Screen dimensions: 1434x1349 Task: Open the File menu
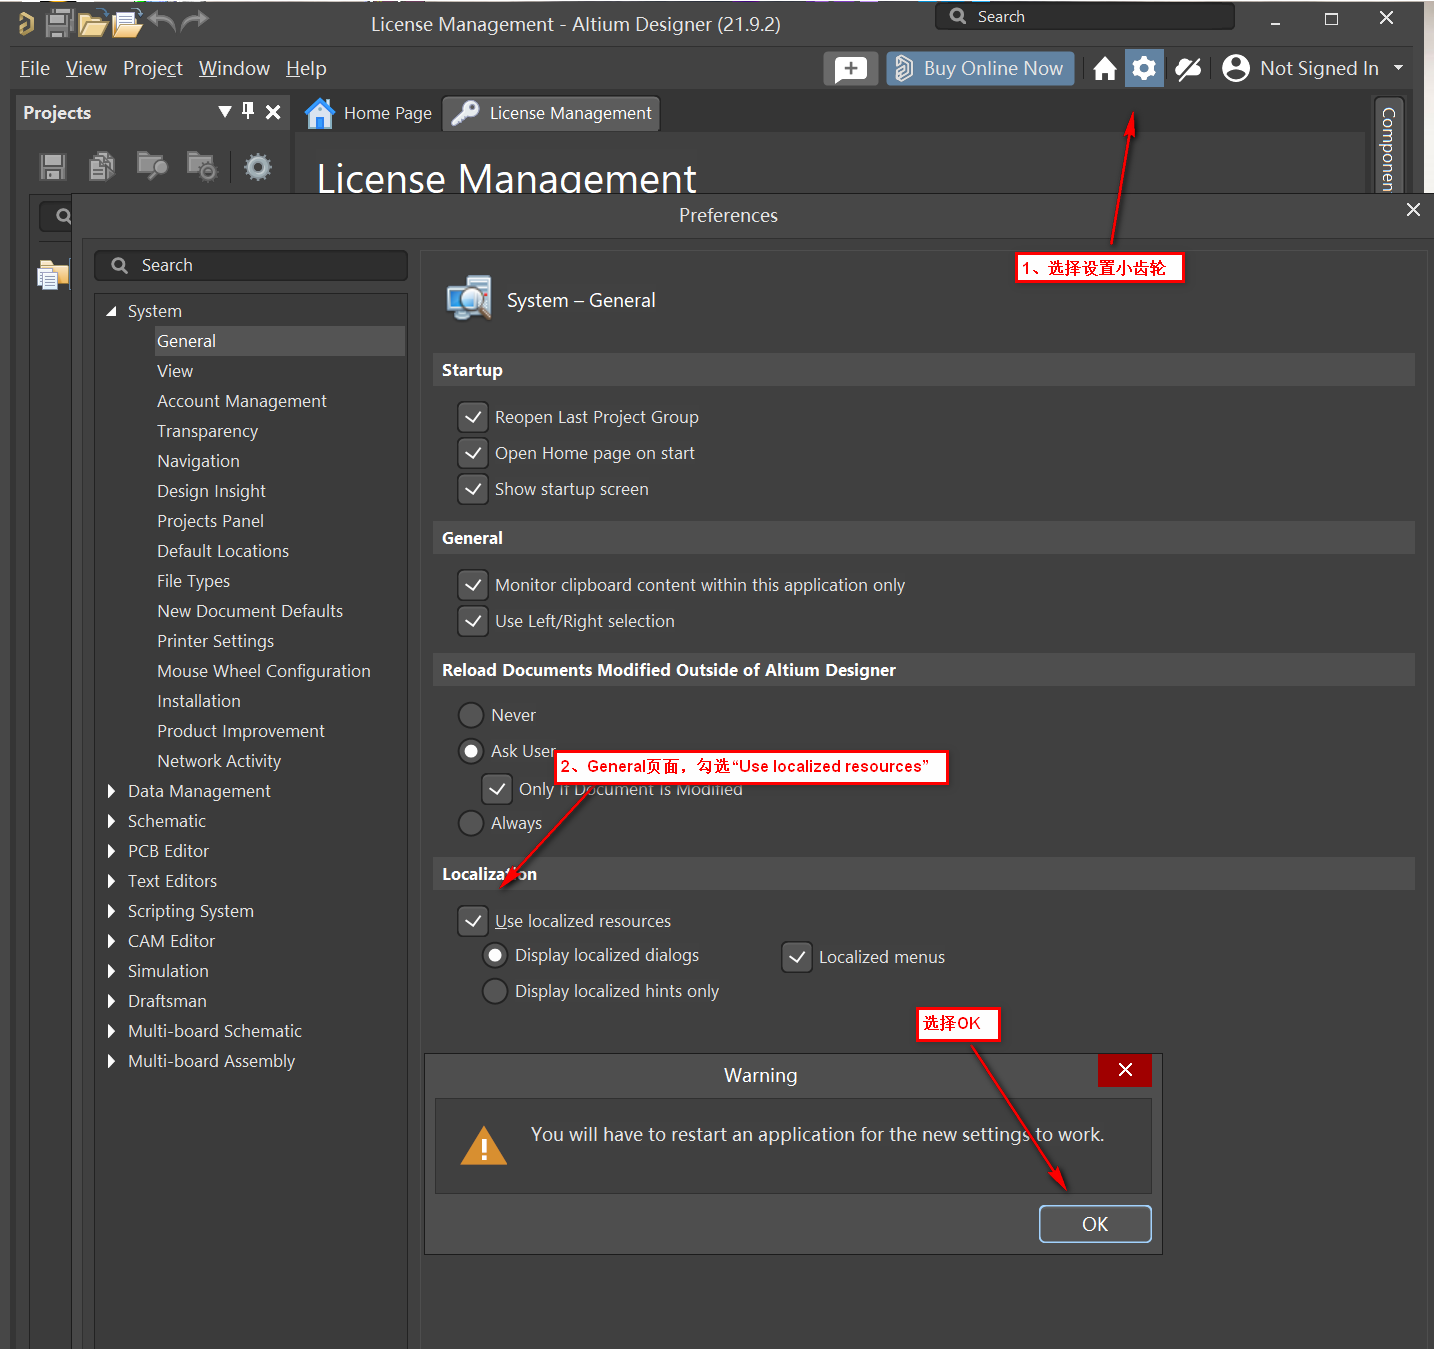35,68
